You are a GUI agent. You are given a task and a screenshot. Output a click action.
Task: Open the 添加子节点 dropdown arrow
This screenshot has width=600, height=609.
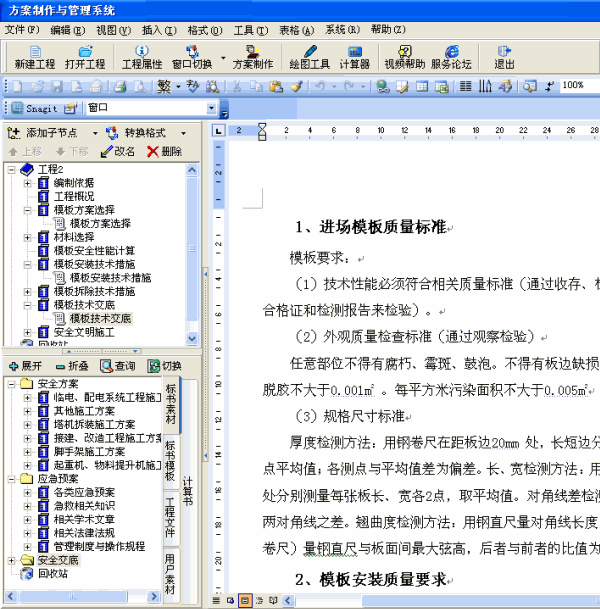click(x=95, y=134)
